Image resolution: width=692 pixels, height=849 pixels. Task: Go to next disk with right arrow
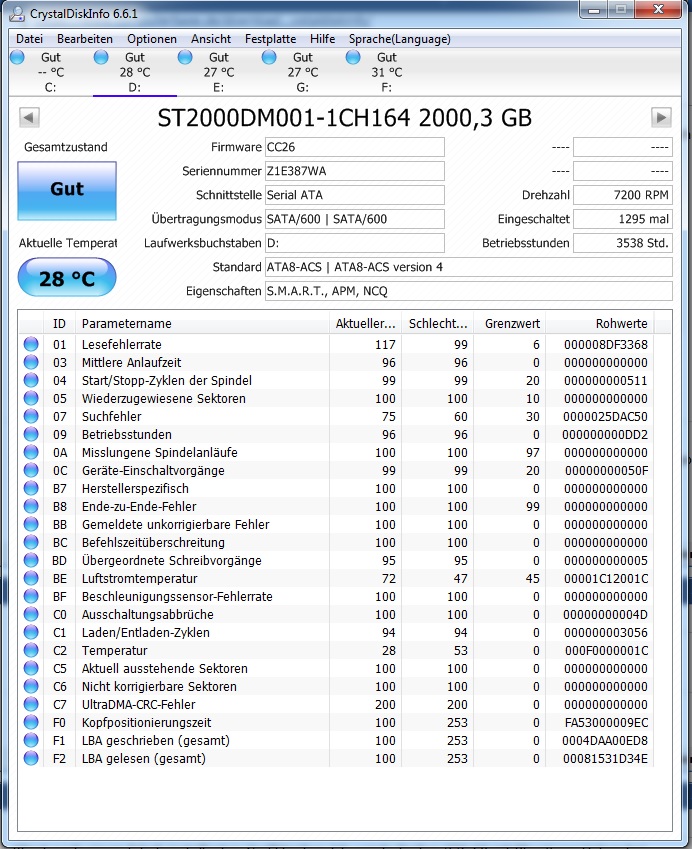coord(661,117)
